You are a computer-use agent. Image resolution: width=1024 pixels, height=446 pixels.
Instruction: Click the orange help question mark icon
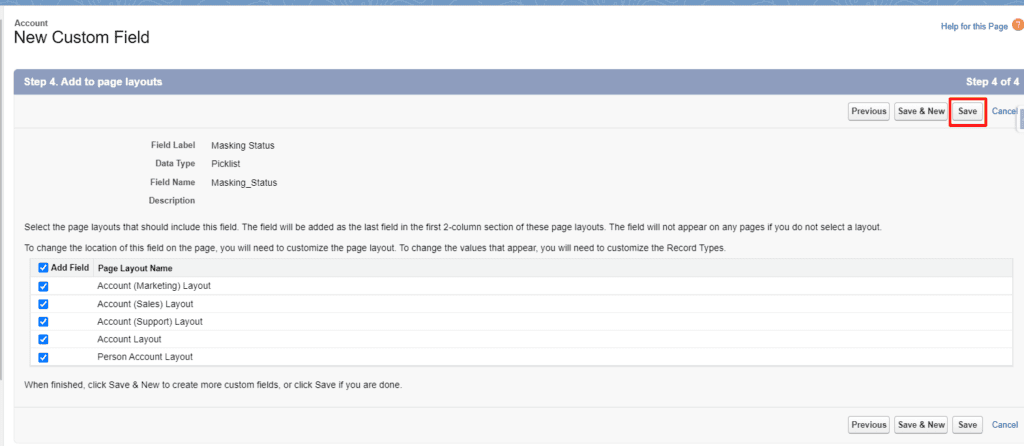click(x=1017, y=25)
